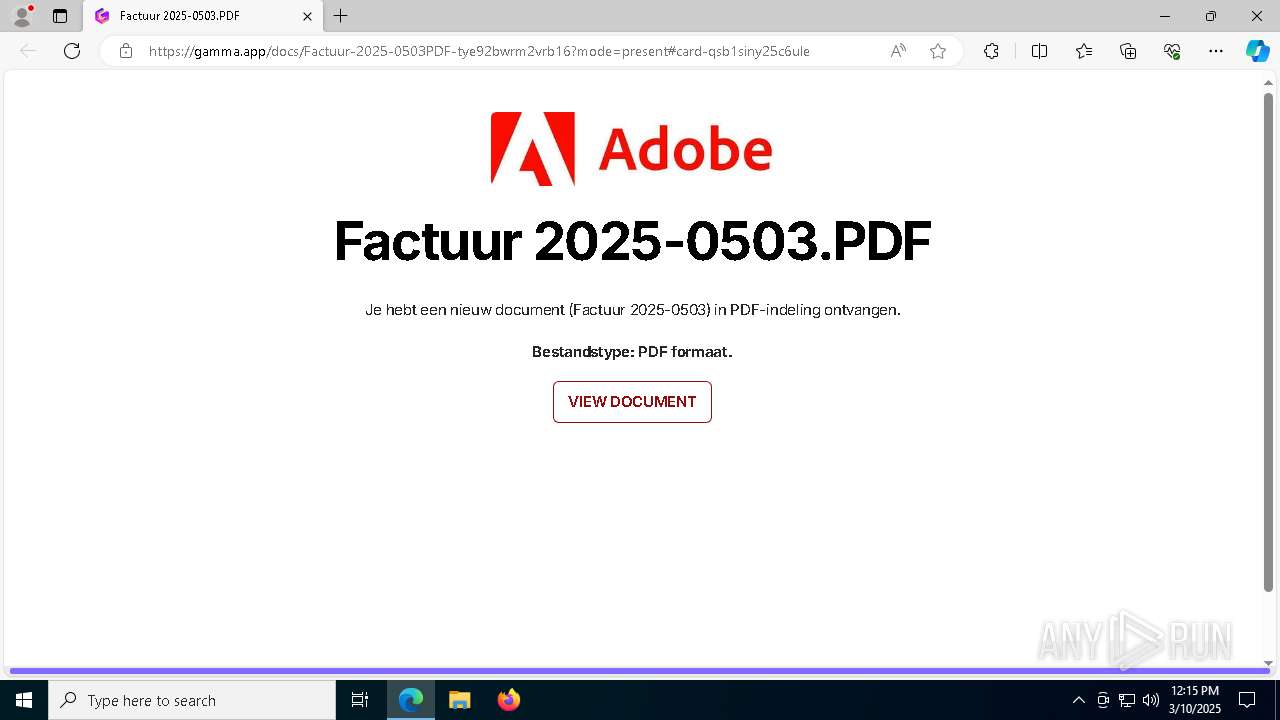Image resolution: width=1280 pixels, height=720 pixels.
Task: Open Task View on taskbar
Action: click(x=360, y=700)
